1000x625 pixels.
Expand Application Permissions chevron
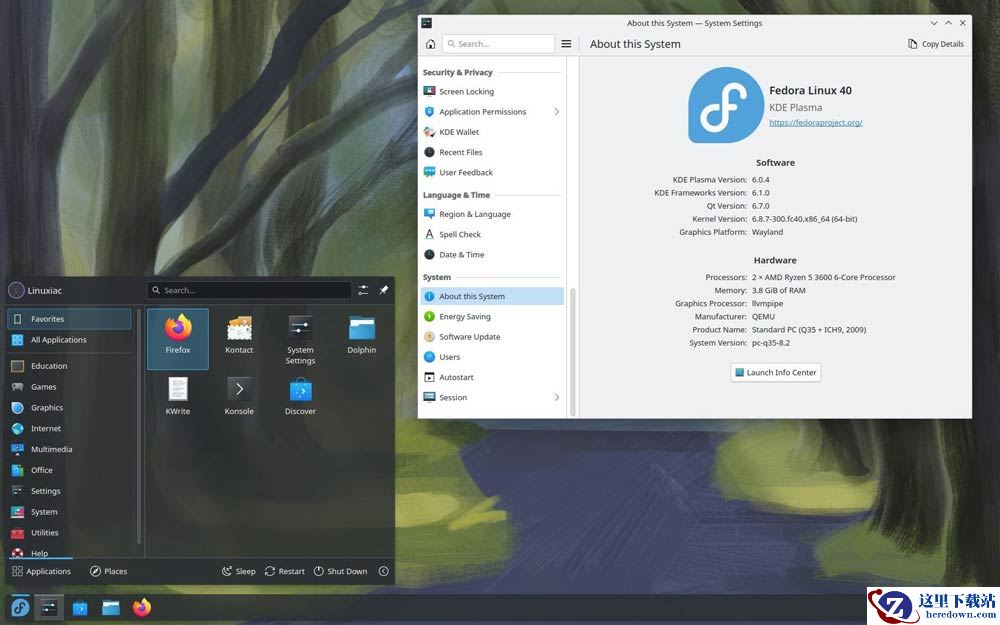click(557, 112)
